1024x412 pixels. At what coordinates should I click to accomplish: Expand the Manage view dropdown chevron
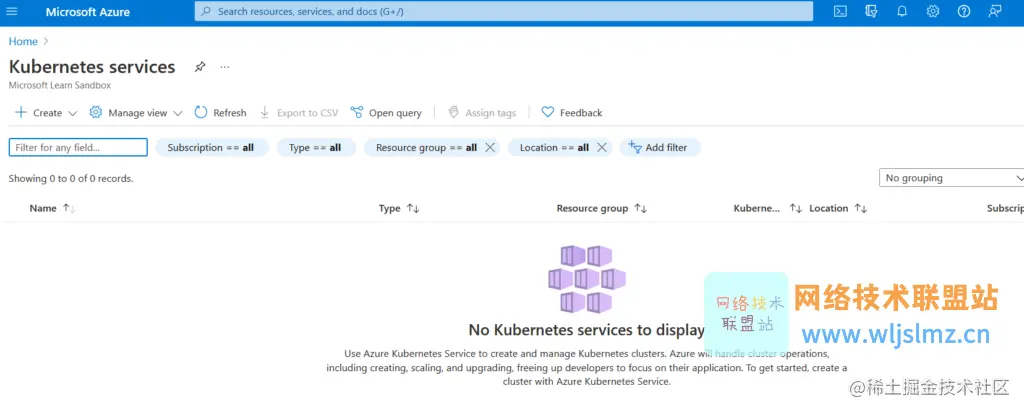(x=178, y=113)
